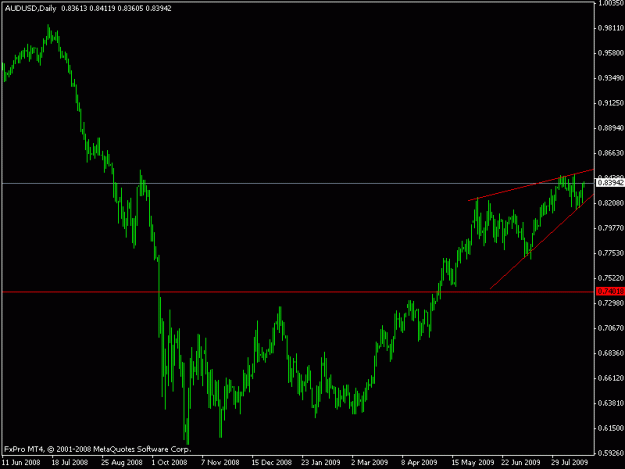This screenshot has width=625, height=469.
Task: Click the 0.59260 price scale value
Action: pyautogui.click(x=611, y=453)
